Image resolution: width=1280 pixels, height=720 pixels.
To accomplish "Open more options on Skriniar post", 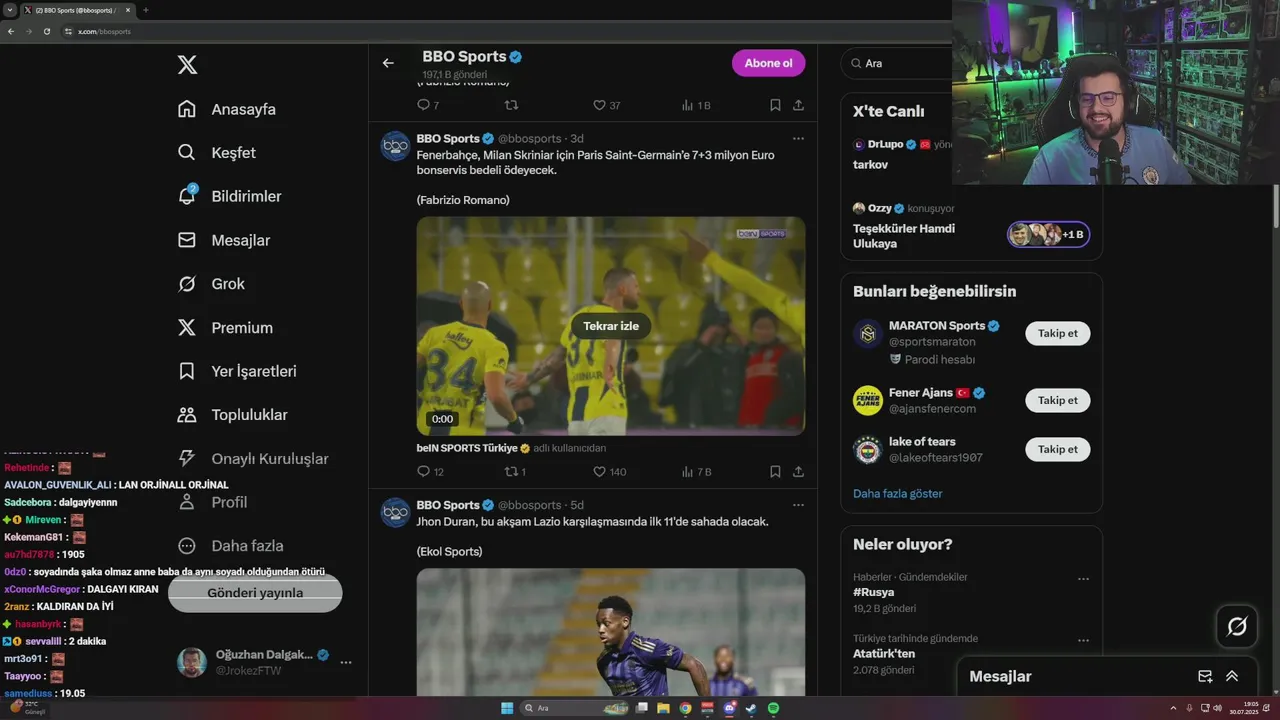I will [x=798, y=139].
